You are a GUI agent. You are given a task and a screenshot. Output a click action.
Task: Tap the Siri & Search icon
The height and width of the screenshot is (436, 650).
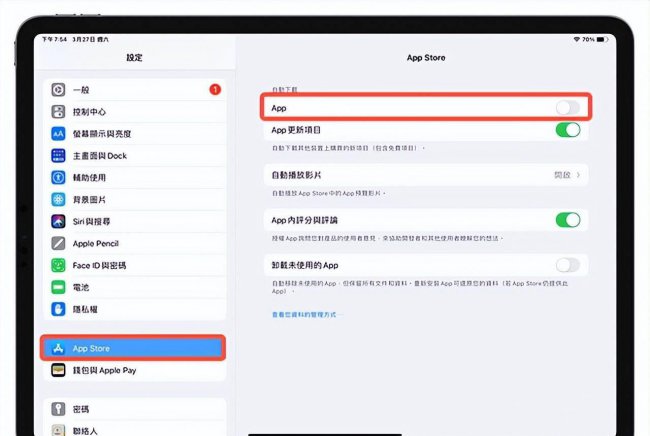pos(58,221)
